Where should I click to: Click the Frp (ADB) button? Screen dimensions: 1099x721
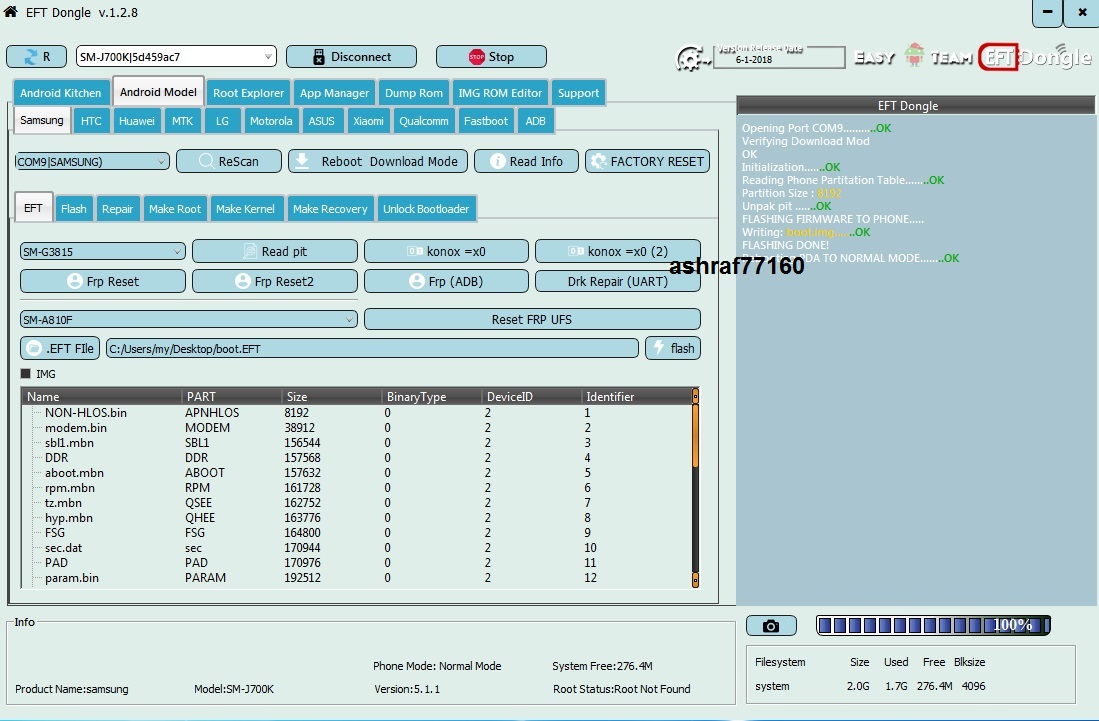446,281
